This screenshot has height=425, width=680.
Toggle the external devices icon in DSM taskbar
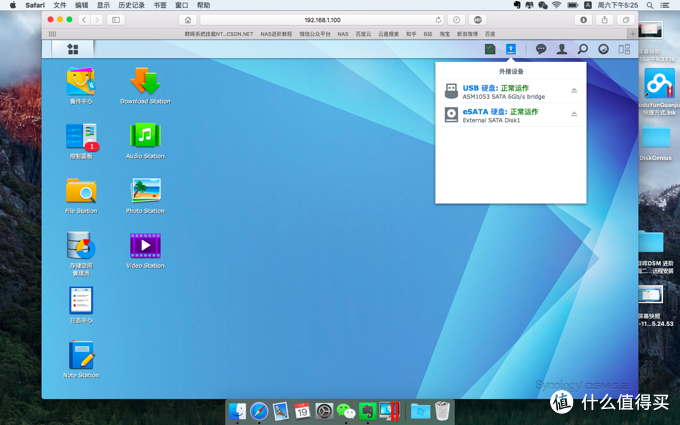click(x=511, y=49)
